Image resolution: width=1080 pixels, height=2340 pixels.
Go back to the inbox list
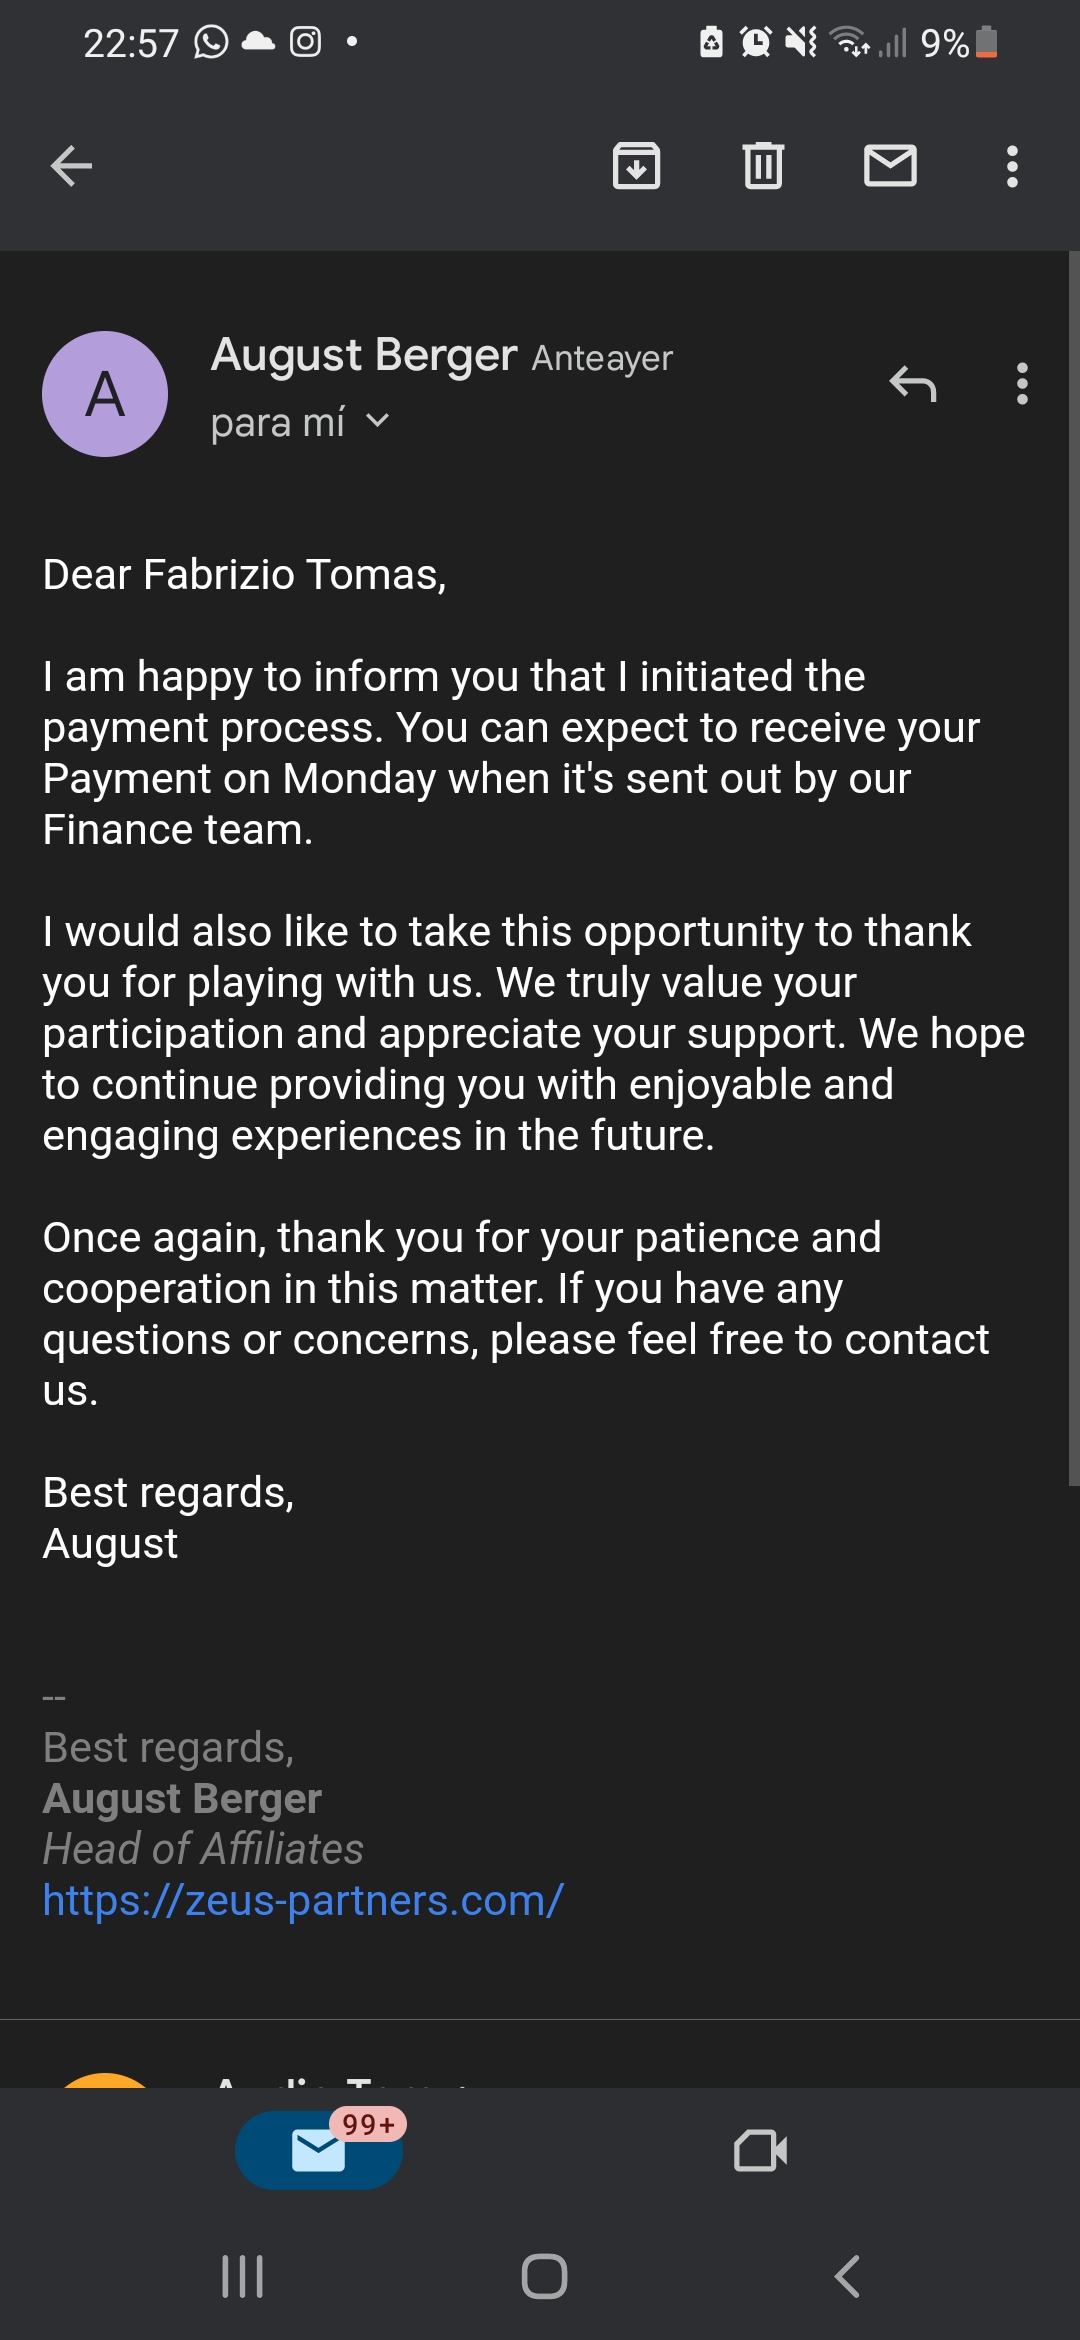click(x=71, y=166)
